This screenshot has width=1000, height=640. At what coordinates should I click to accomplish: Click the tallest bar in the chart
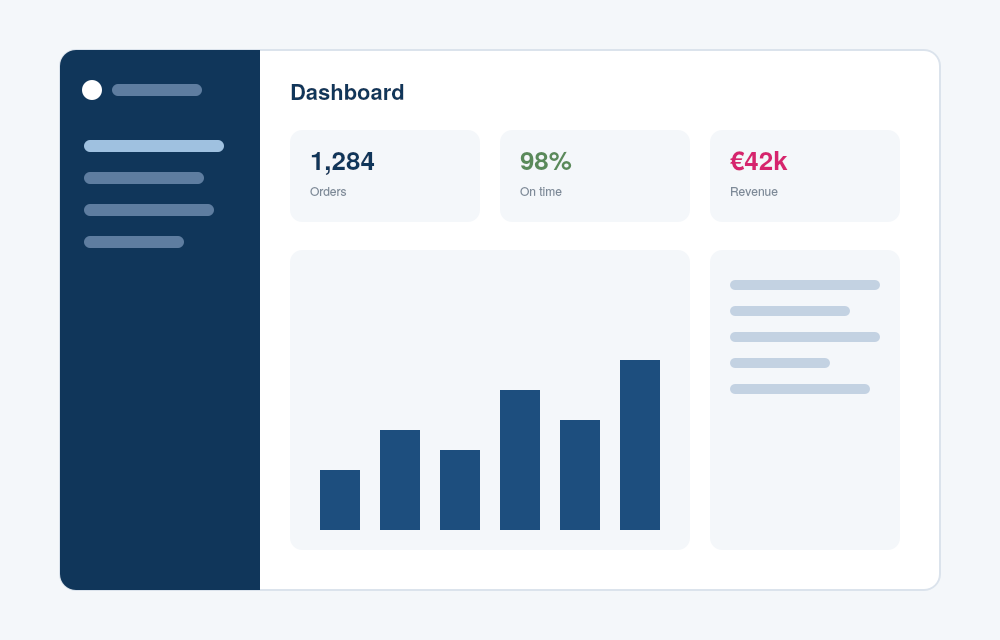(x=640, y=445)
